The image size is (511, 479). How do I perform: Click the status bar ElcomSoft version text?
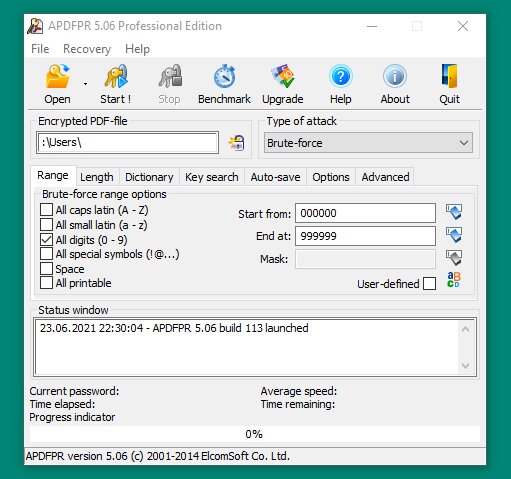[x=158, y=456]
